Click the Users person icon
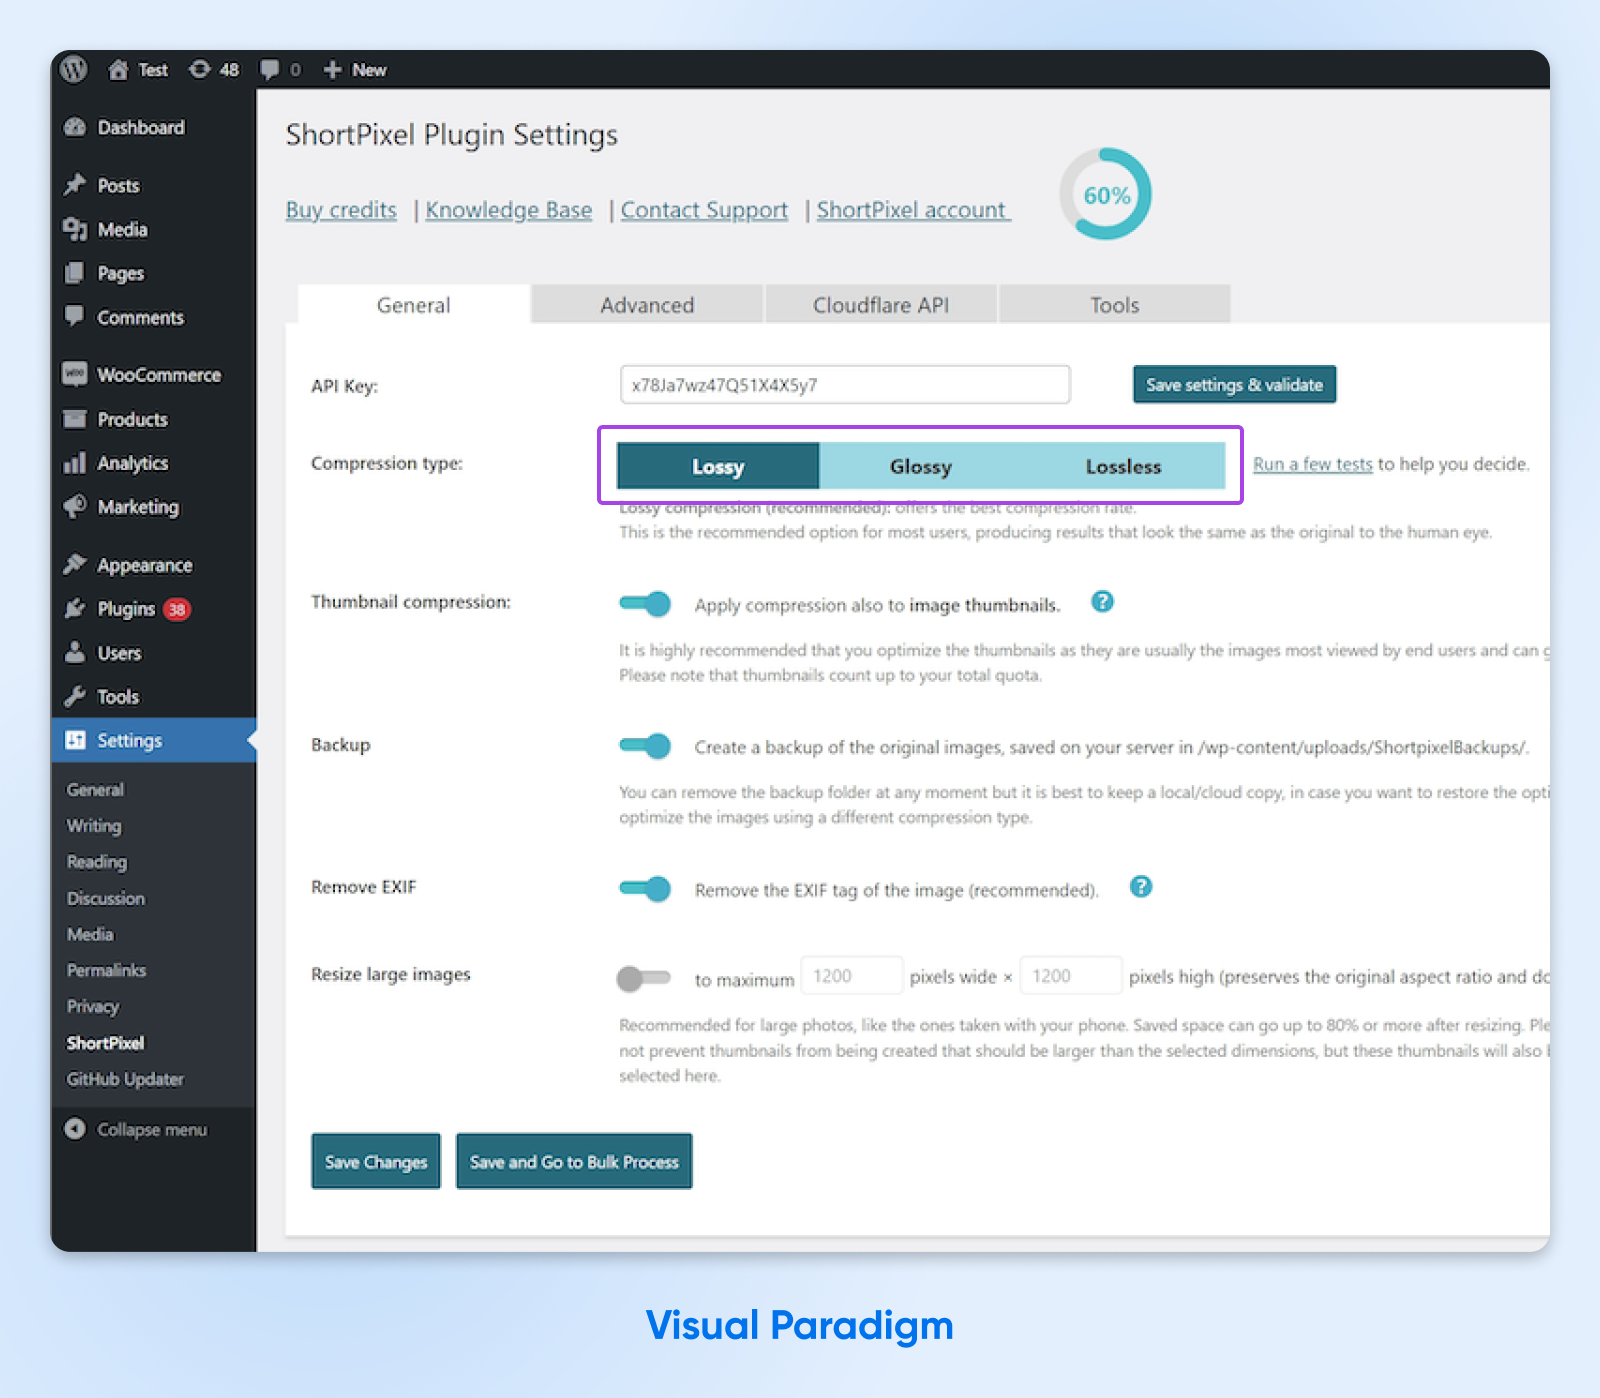Viewport: 1600px width, 1398px height. click(75, 652)
